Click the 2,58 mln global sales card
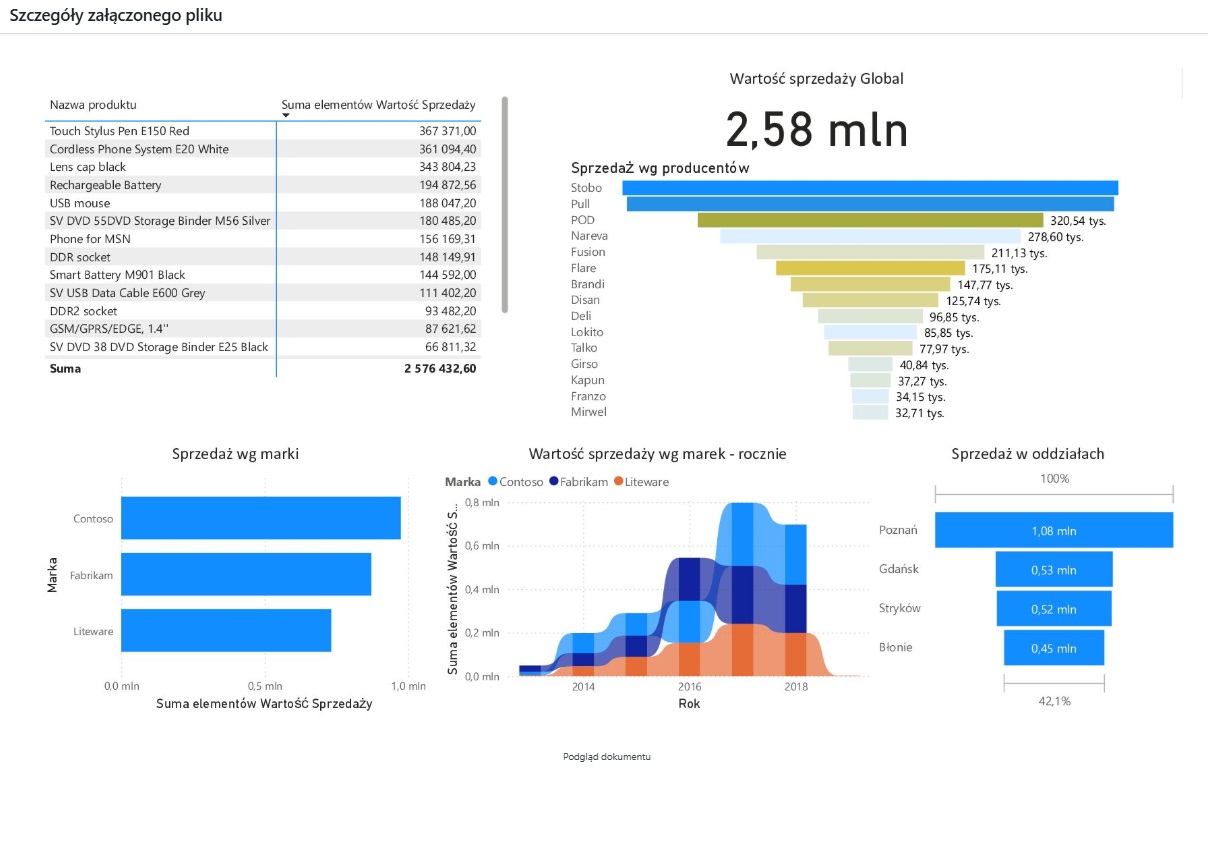 point(816,130)
